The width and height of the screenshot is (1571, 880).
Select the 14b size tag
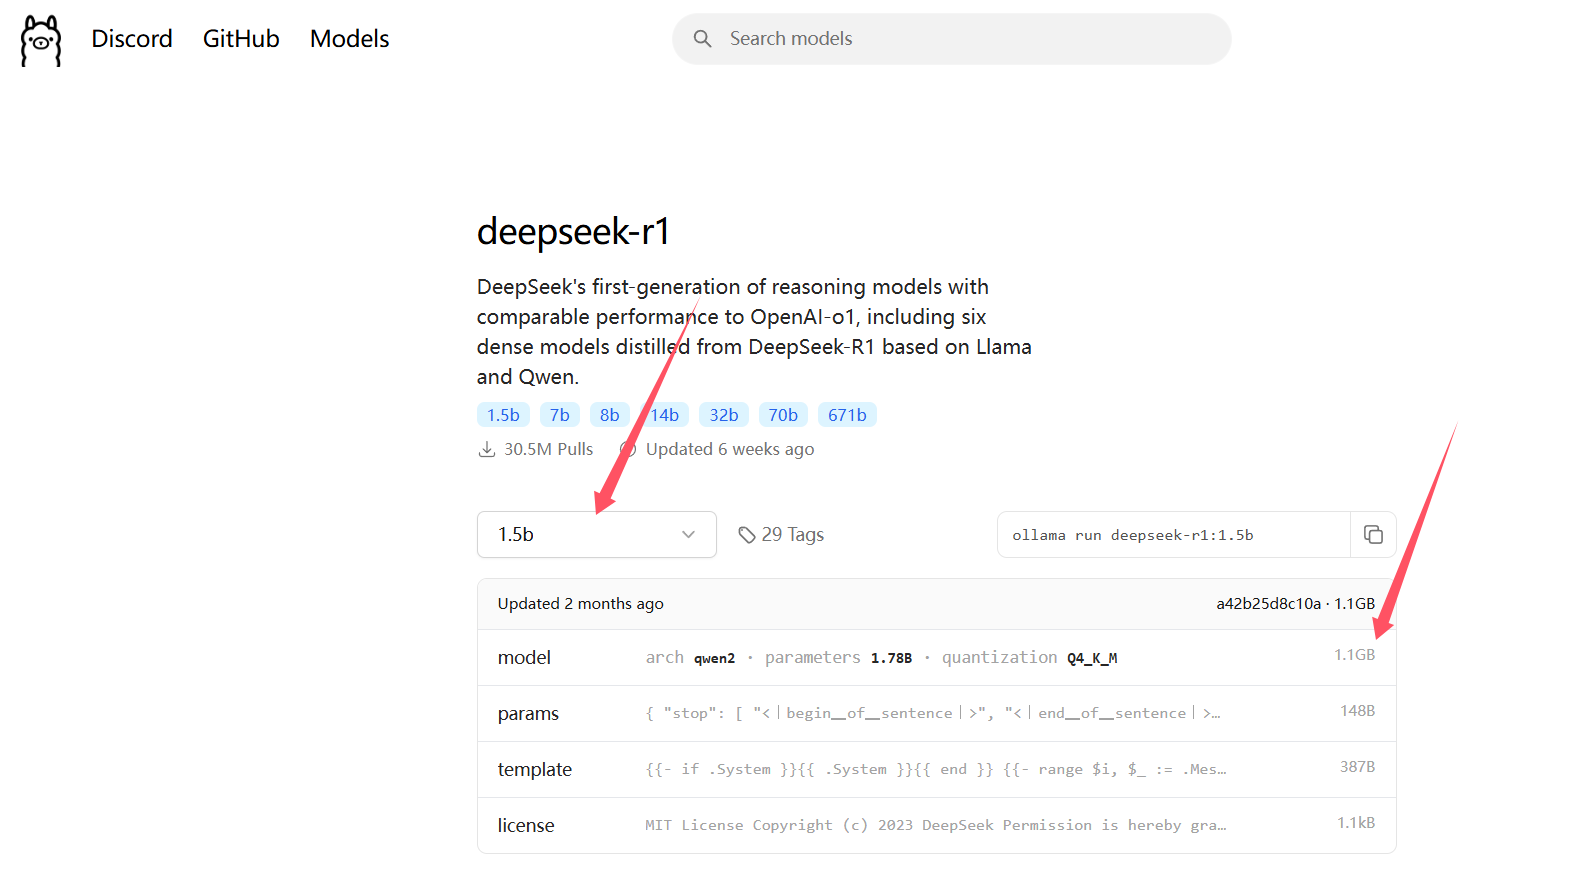[x=665, y=415]
